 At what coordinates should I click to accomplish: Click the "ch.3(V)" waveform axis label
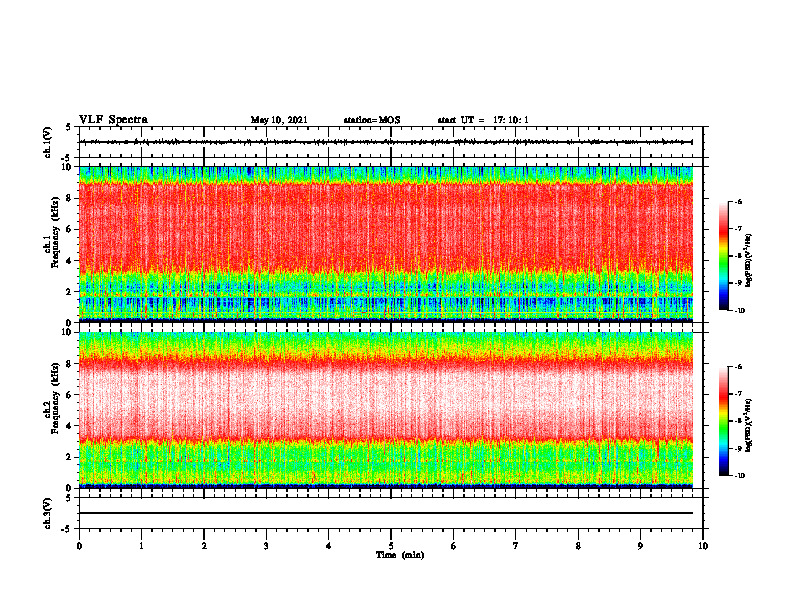pyautogui.click(x=47, y=513)
